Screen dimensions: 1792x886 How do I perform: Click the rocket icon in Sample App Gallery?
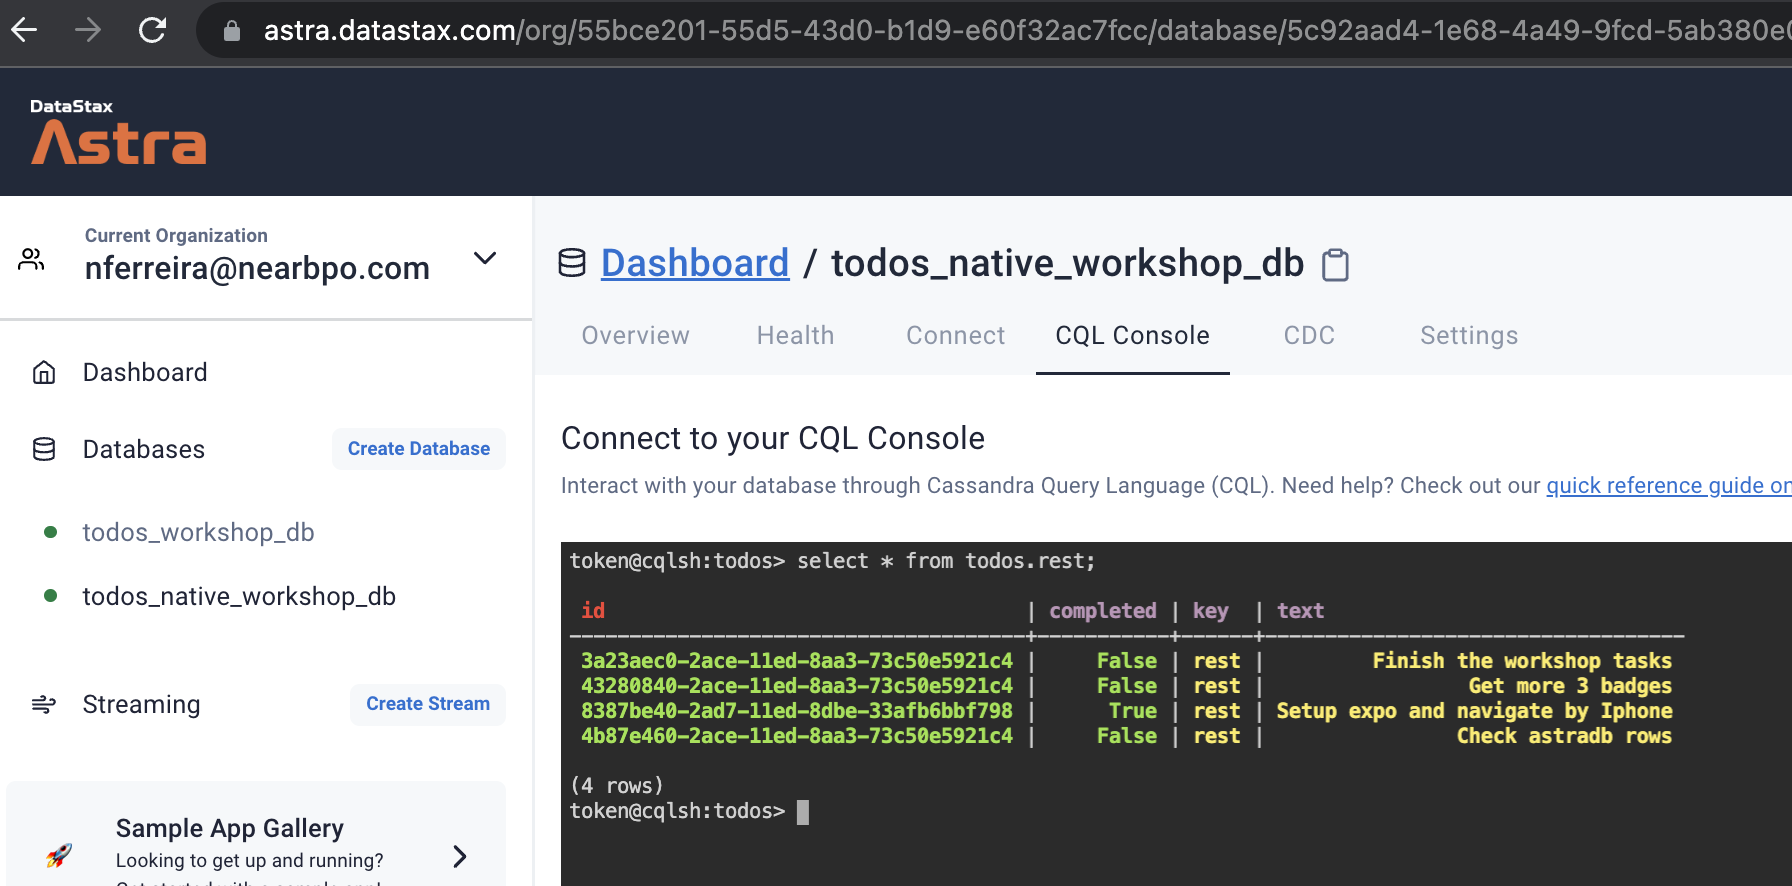59,855
